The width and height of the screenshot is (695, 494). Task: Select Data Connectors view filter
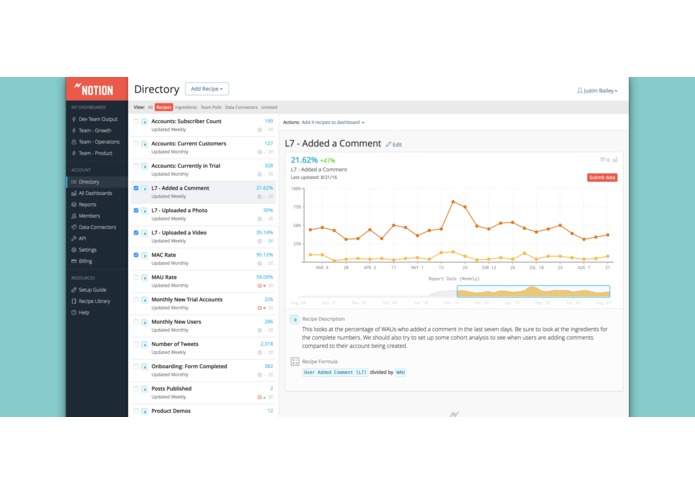(x=241, y=107)
